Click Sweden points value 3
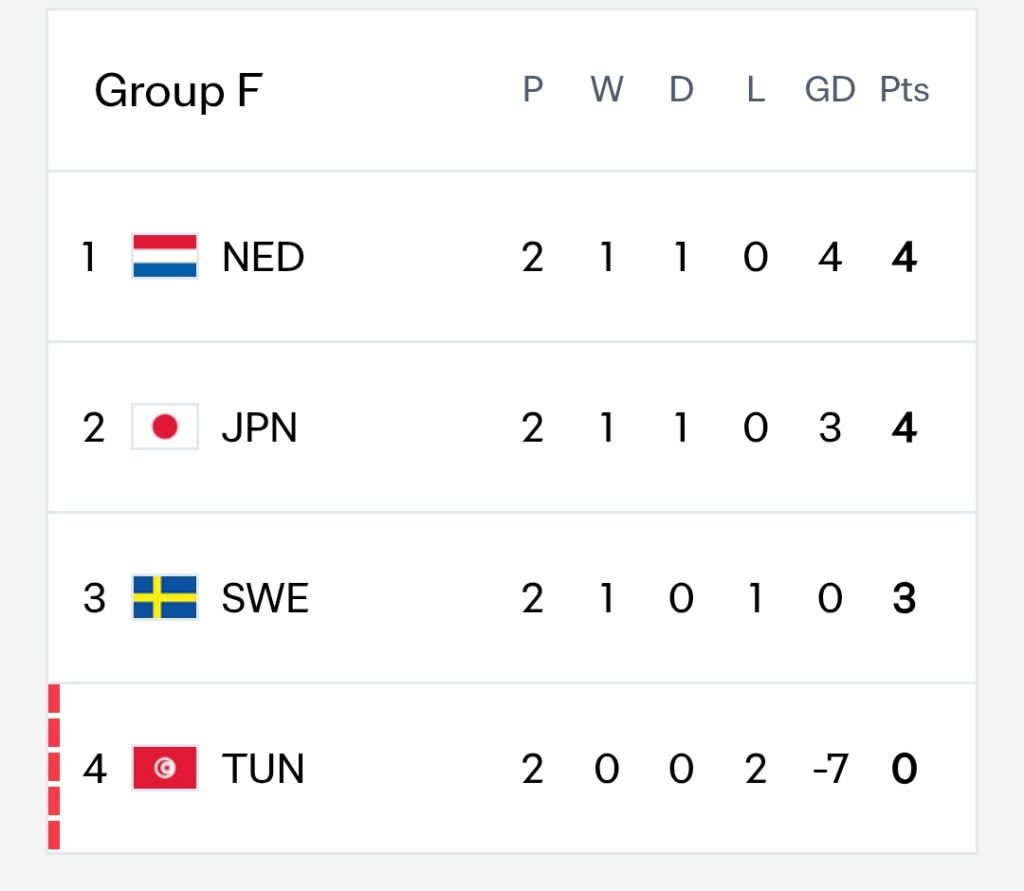The width and height of the screenshot is (1024, 891). click(904, 598)
